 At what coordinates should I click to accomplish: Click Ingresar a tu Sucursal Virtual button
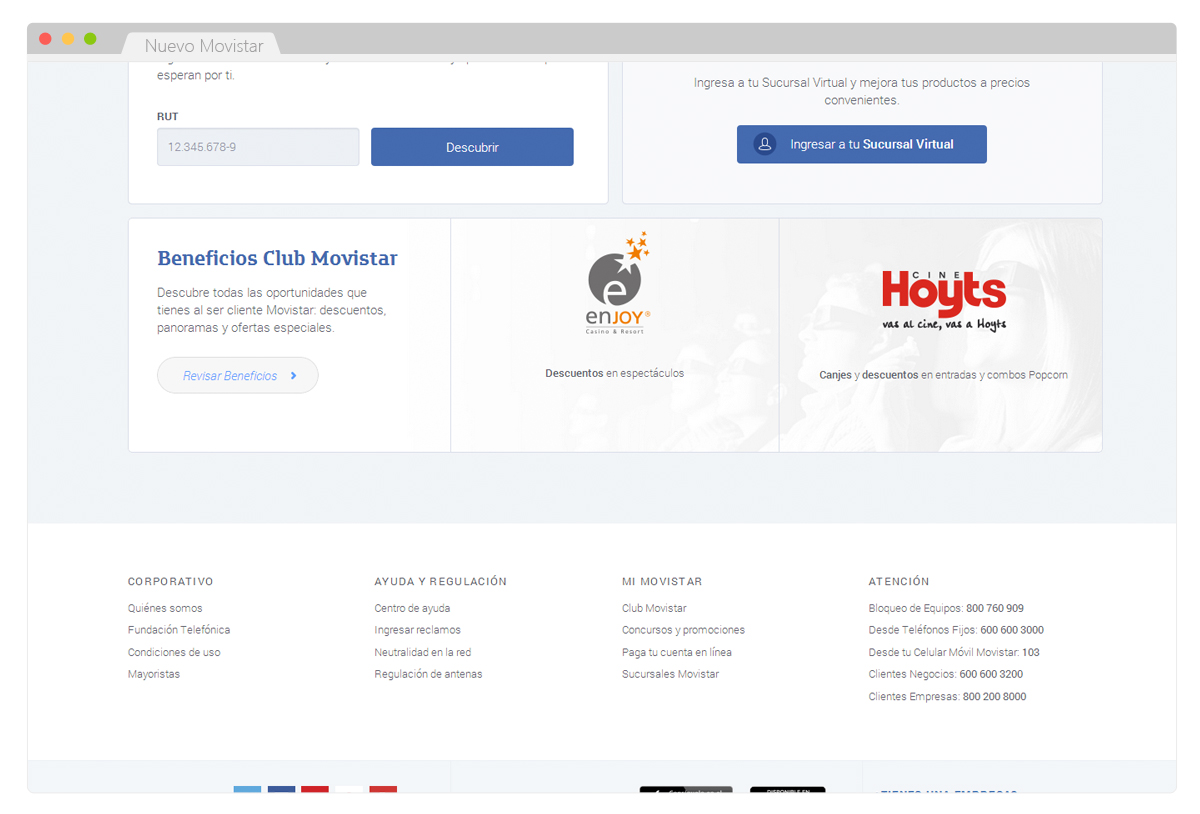(862, 144)
